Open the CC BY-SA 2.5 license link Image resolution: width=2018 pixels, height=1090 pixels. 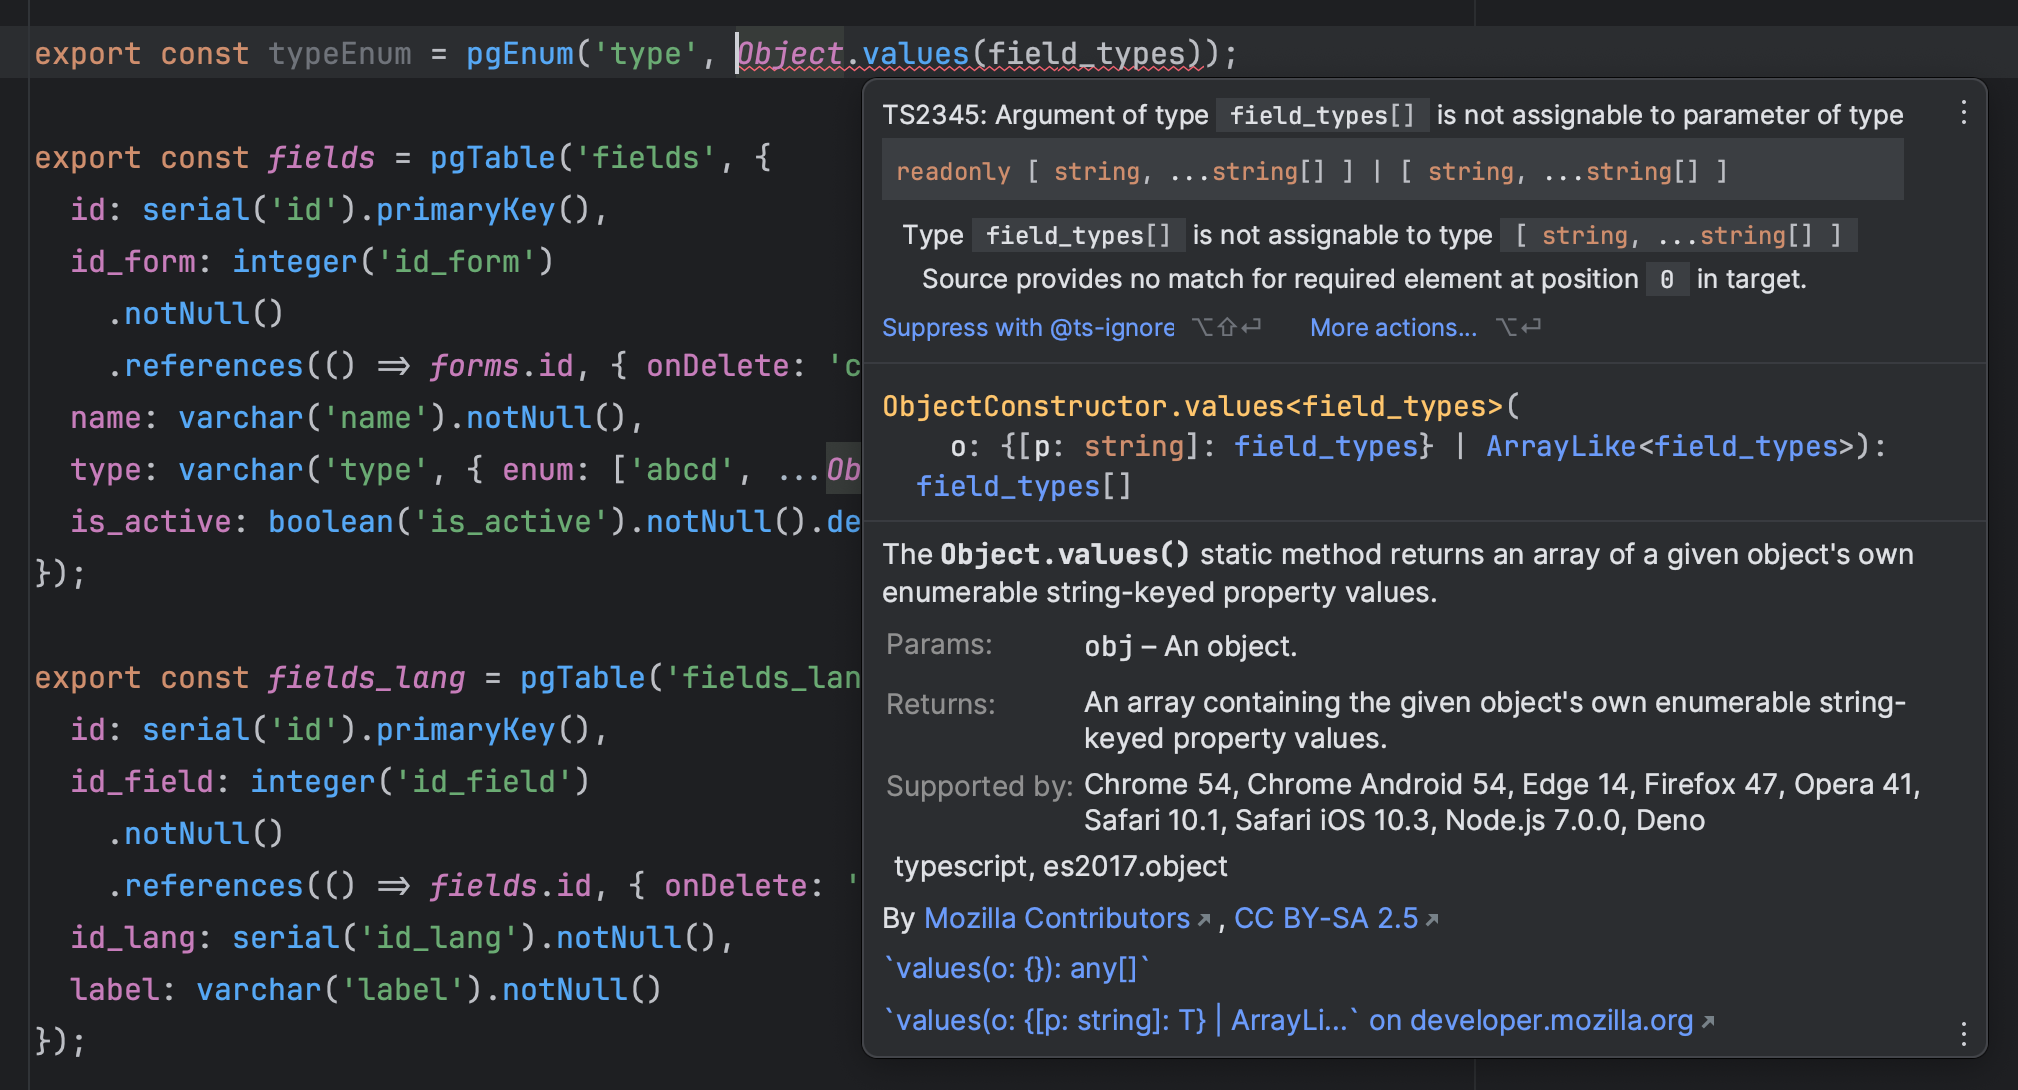click(1327, 917)
